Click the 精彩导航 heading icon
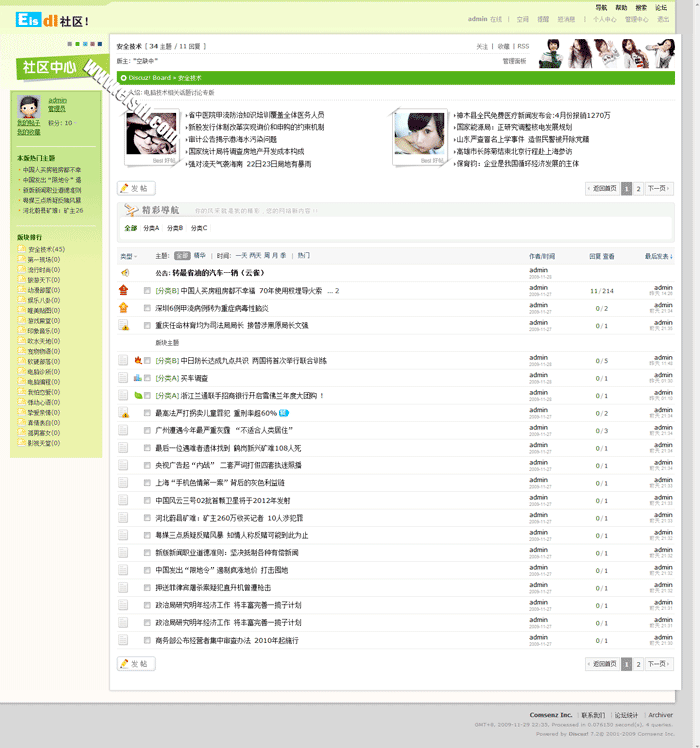 click(x=131, y=209)
